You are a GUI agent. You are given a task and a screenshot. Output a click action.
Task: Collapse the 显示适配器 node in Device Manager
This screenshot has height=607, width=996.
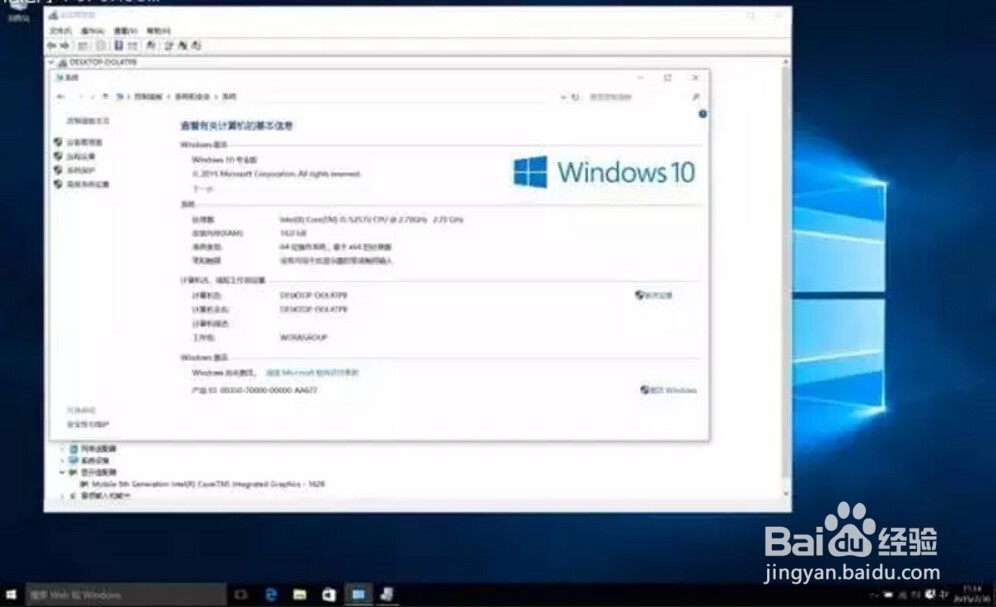point(63,472)
